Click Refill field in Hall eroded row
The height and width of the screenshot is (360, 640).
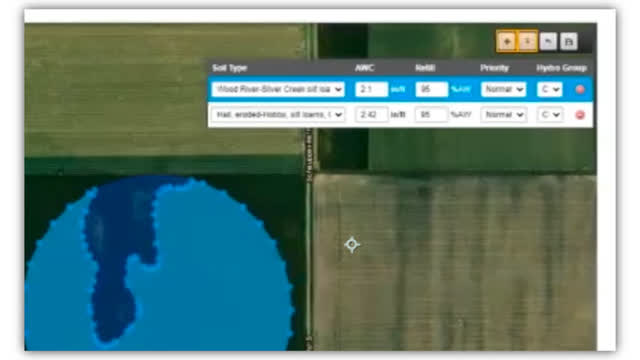pyautogui.click(x=431, y=115)
